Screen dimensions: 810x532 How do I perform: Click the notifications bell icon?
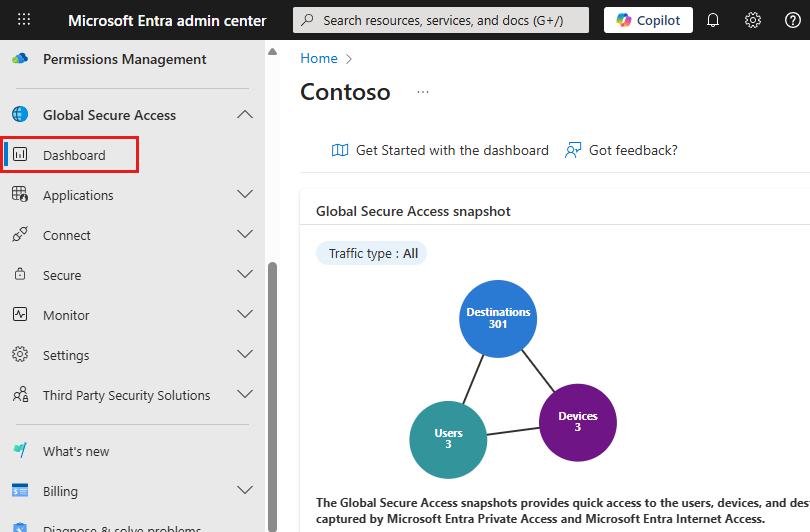713,20
